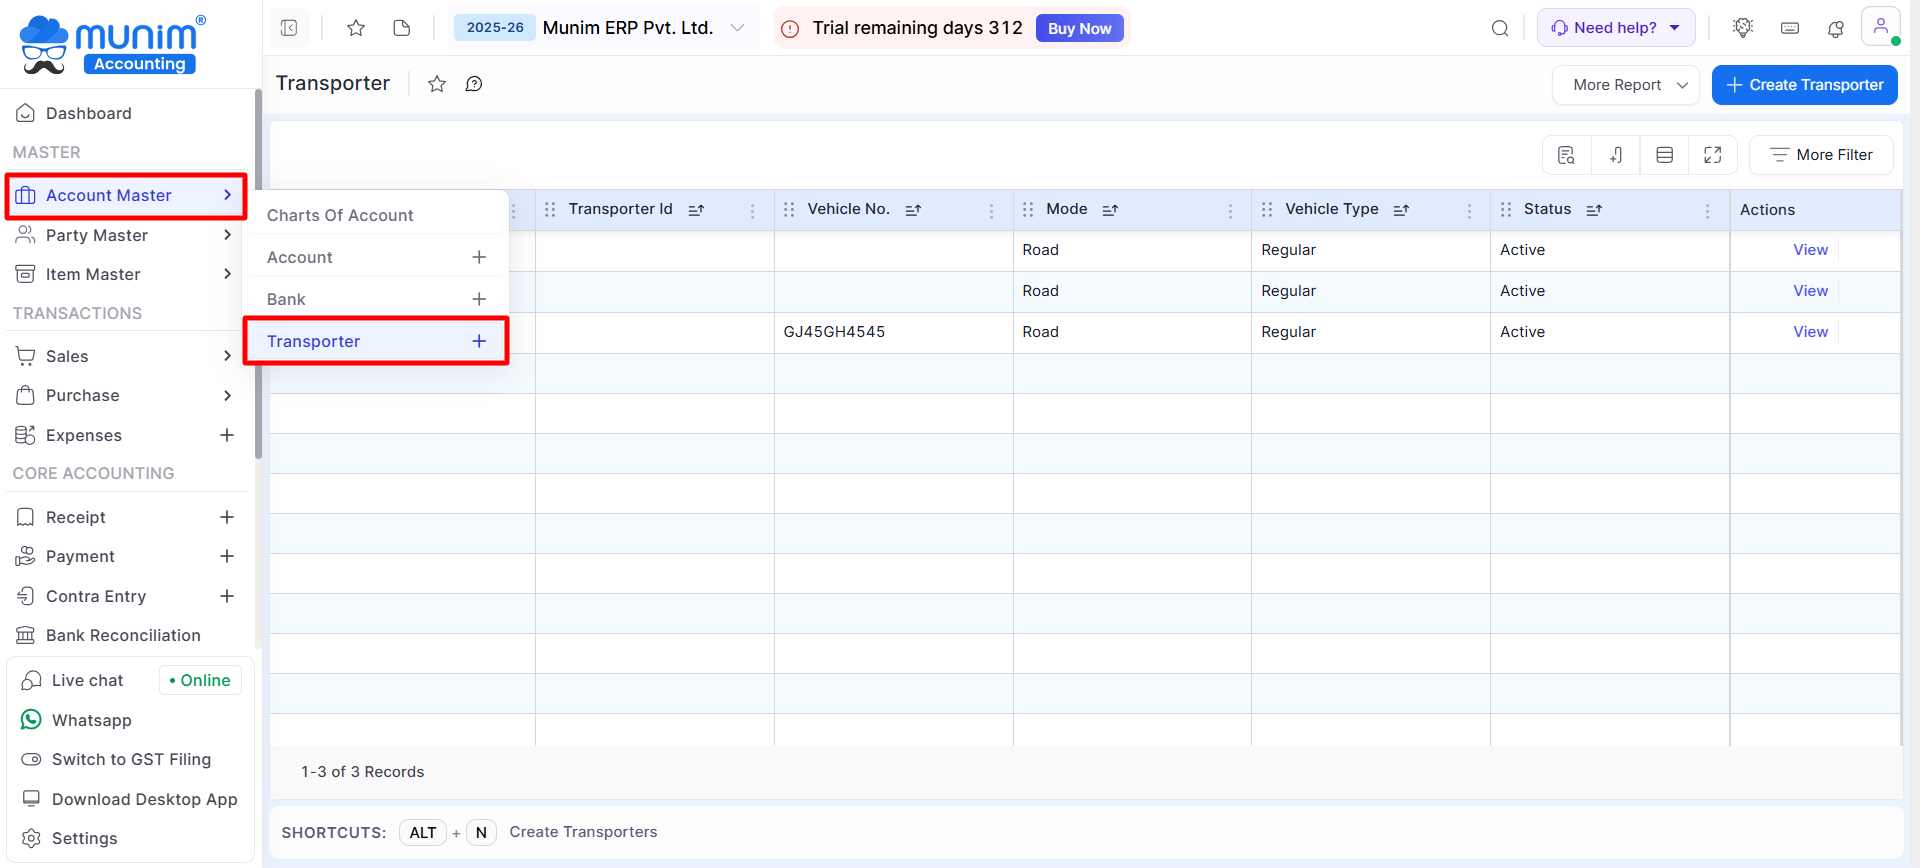This screenshot has width=1920, height=868.
Task: Click the plus icon beside Transporter submenu
Action: pos(479,341)
